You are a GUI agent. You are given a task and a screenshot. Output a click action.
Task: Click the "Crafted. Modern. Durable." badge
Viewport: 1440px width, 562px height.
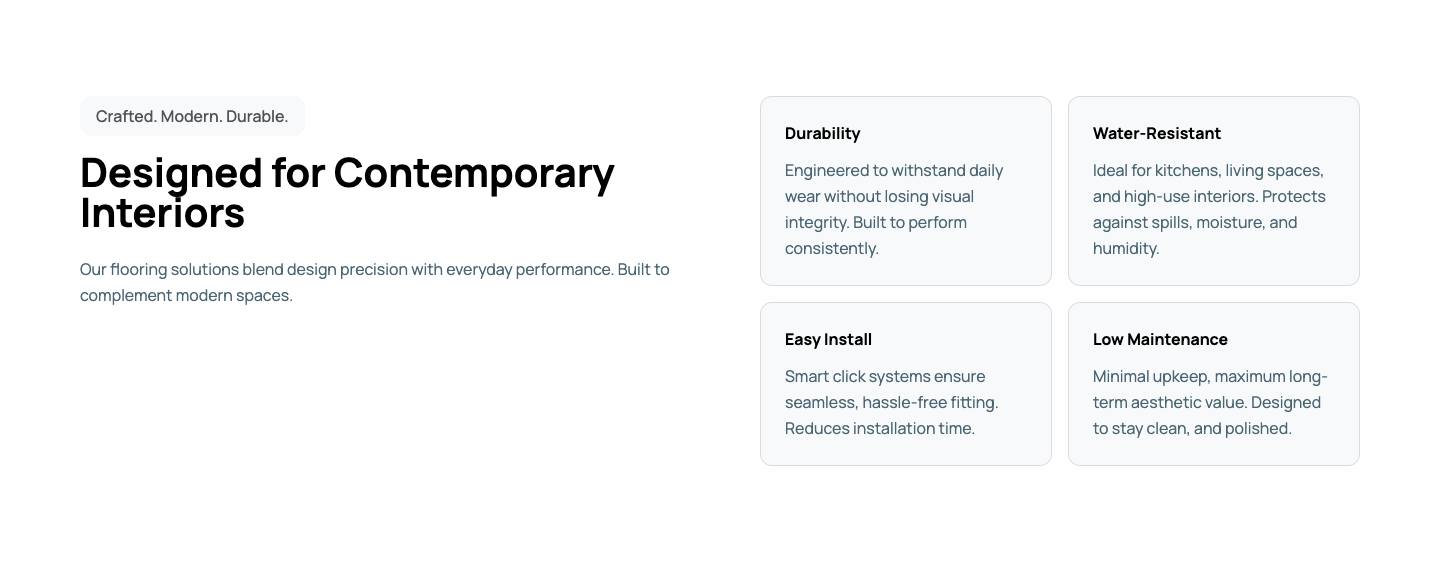(192, 116)
